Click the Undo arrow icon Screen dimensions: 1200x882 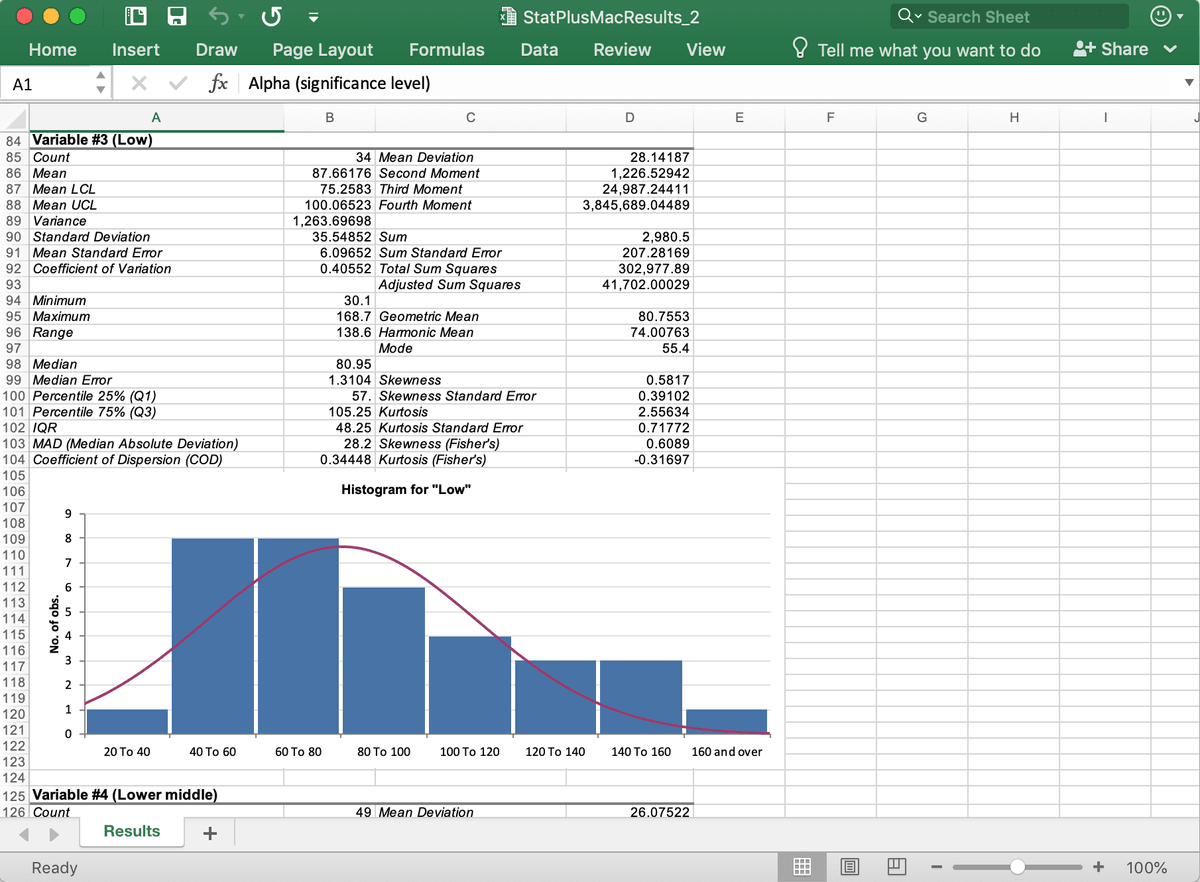221,17
